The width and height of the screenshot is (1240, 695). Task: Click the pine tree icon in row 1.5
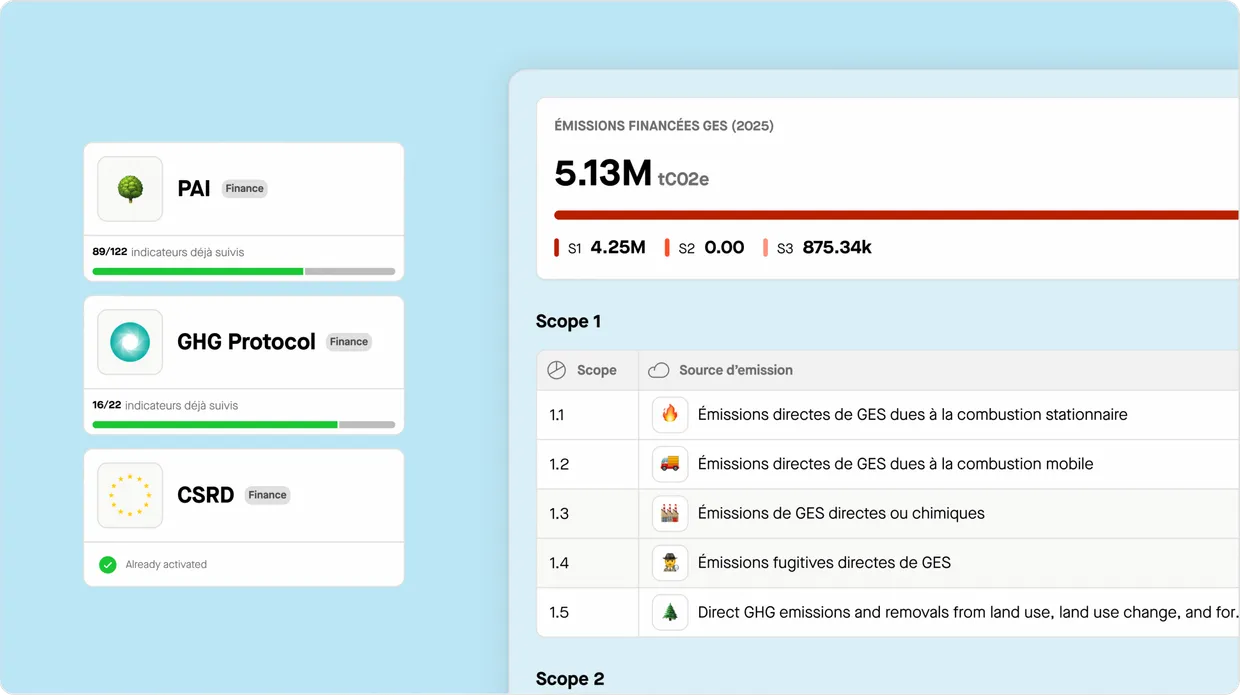[x=670, y=612]
